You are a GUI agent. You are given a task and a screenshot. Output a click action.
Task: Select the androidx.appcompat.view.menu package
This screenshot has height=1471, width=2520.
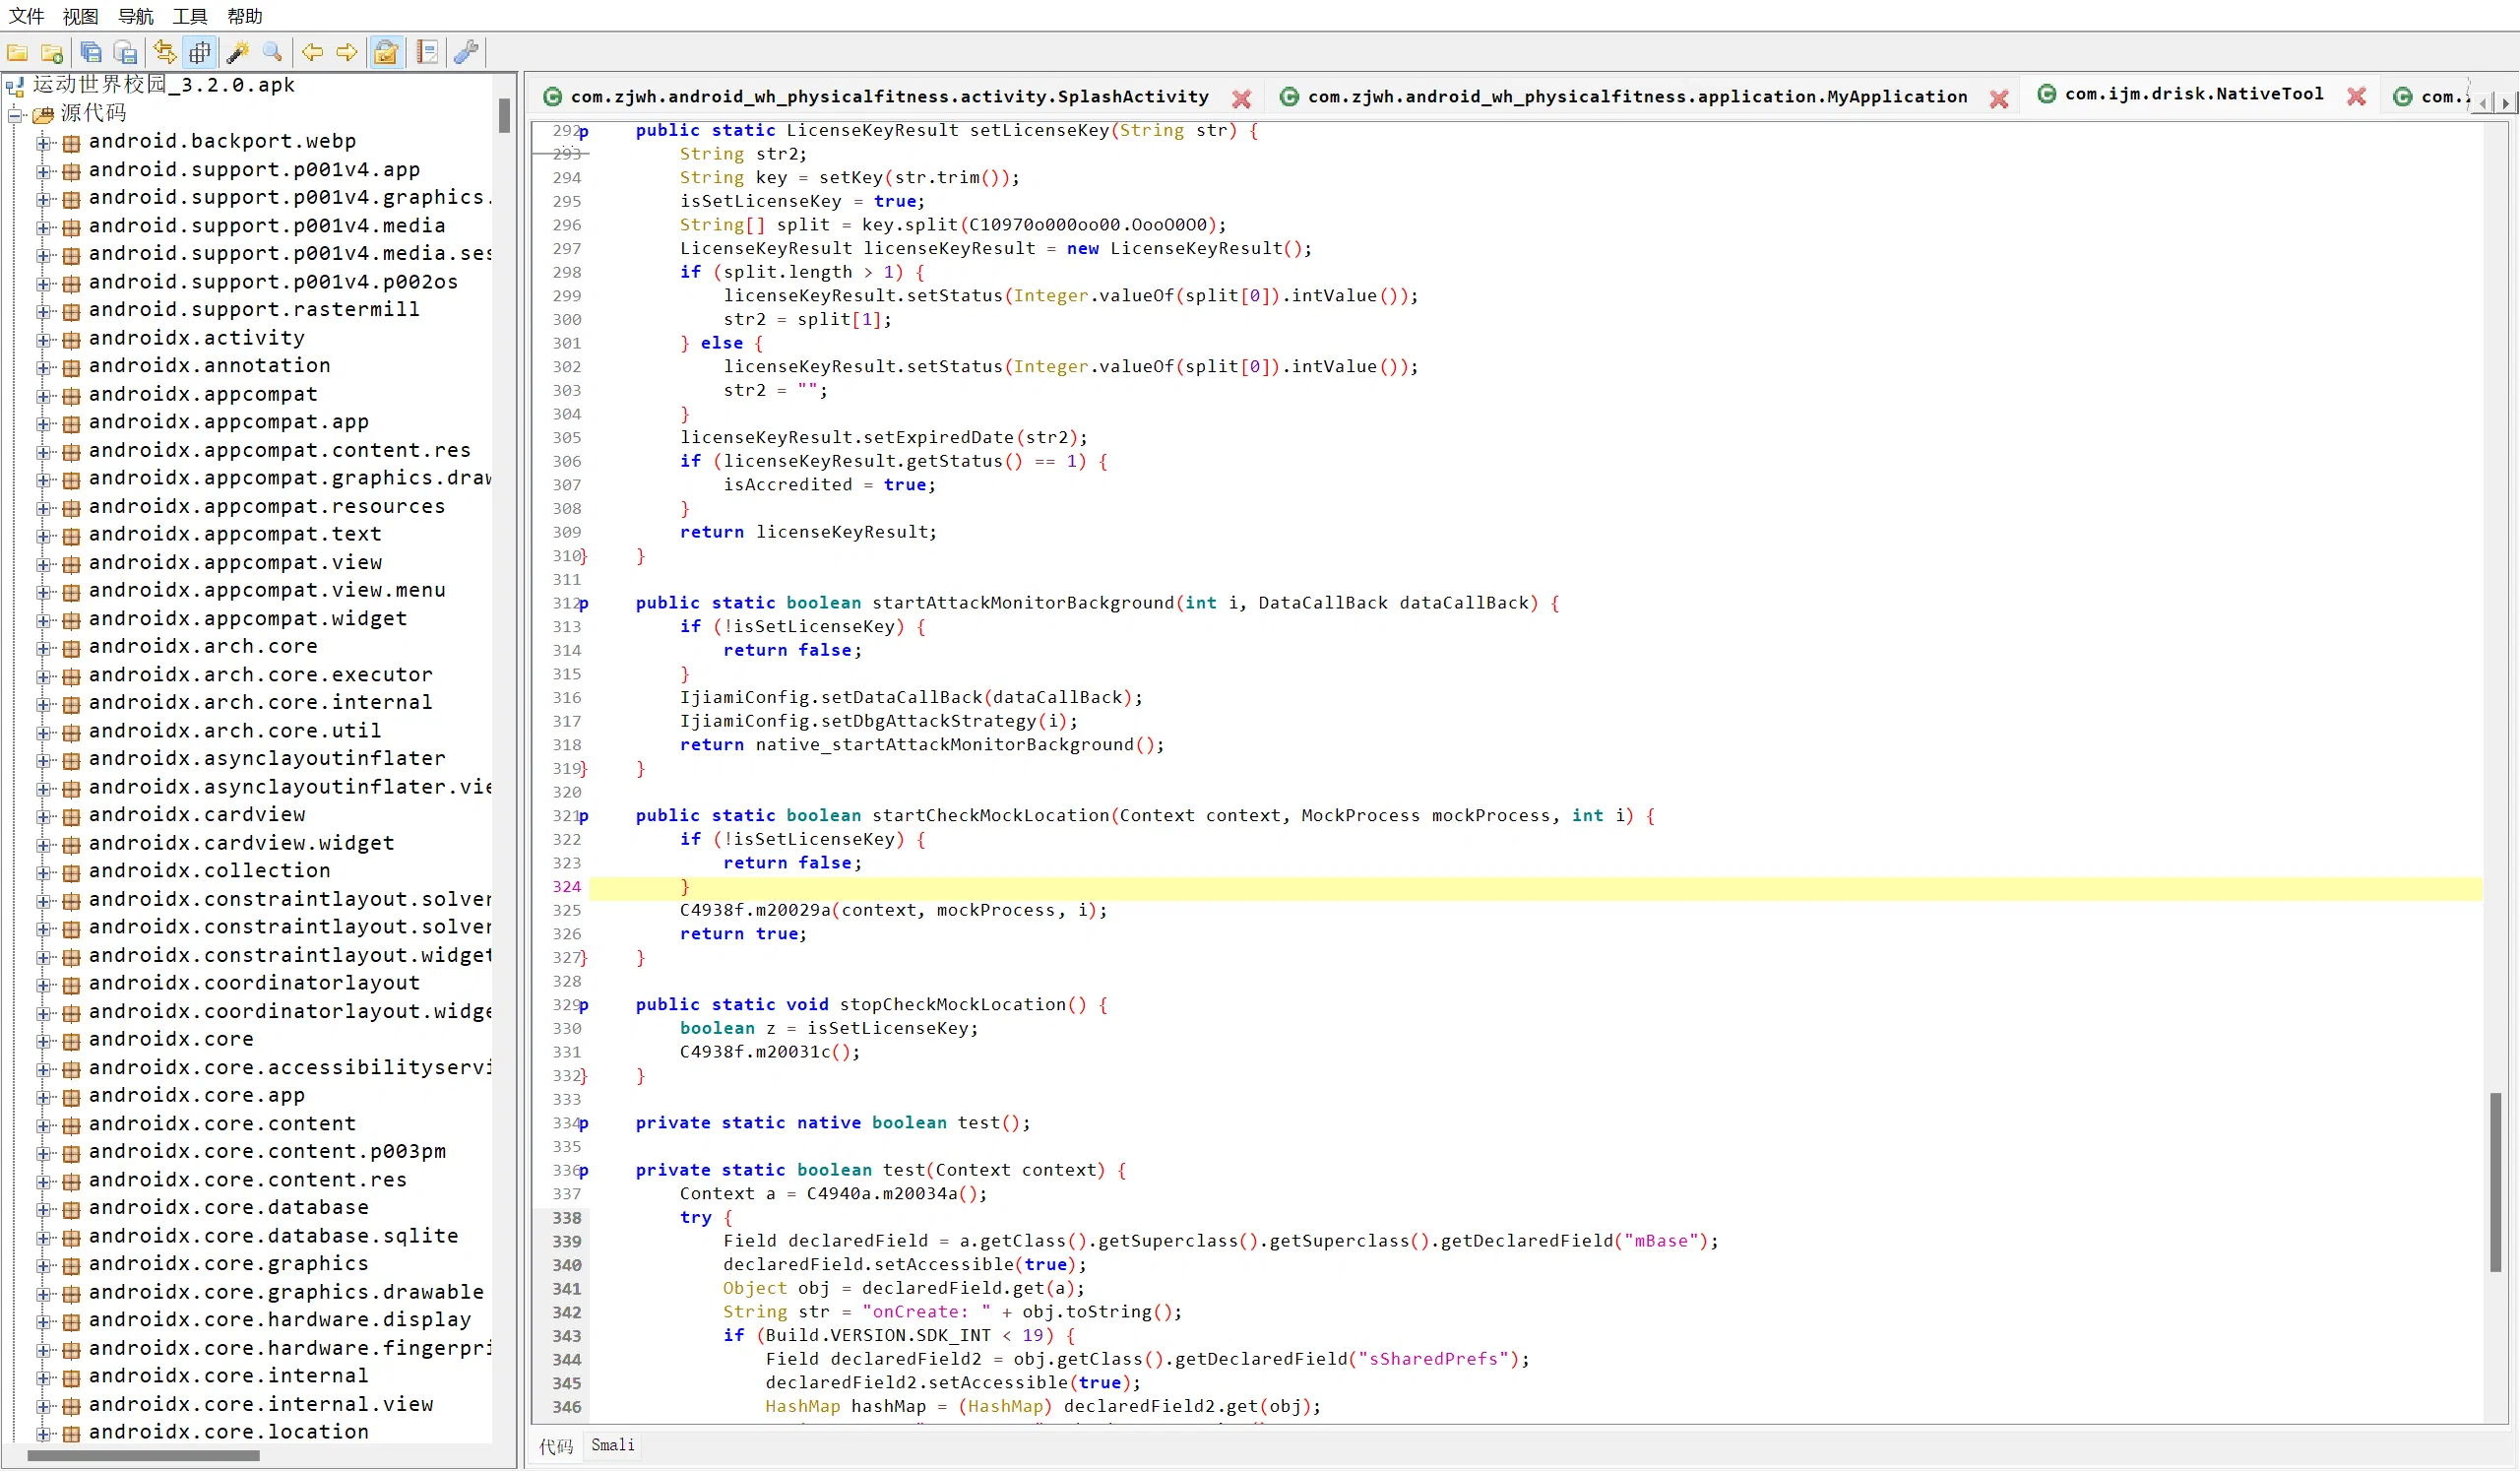pos(267,590)
